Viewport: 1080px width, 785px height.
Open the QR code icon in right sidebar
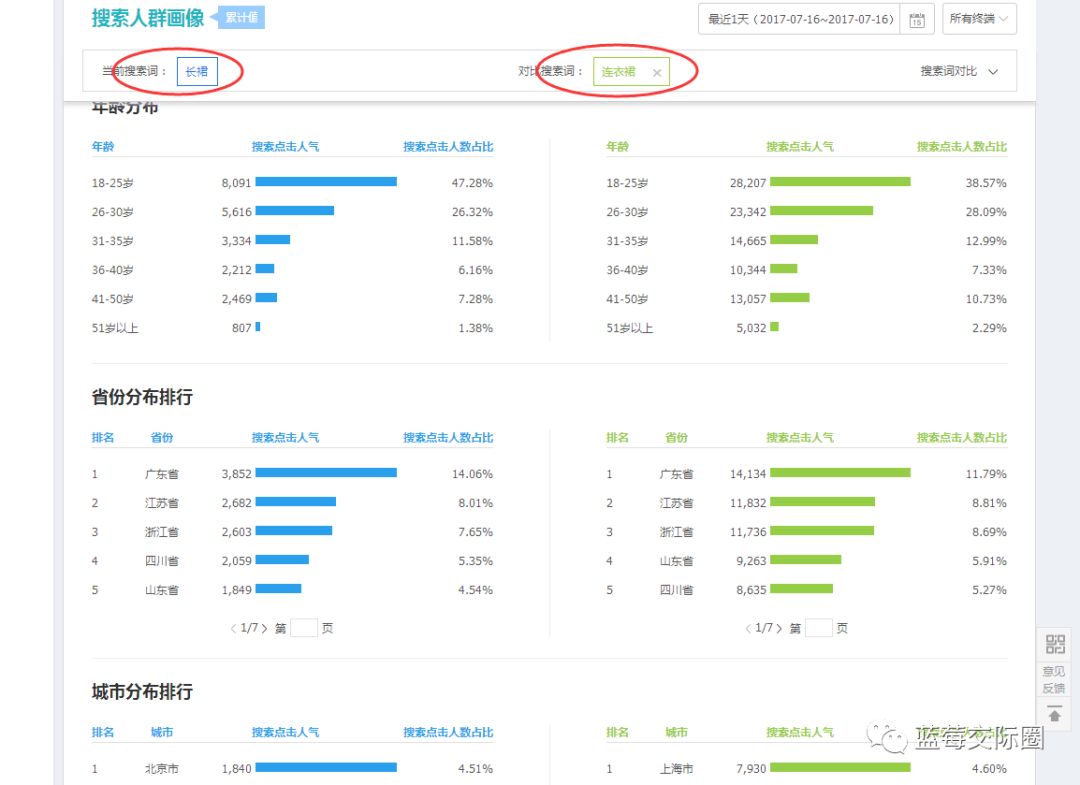tap(1055, 644)
